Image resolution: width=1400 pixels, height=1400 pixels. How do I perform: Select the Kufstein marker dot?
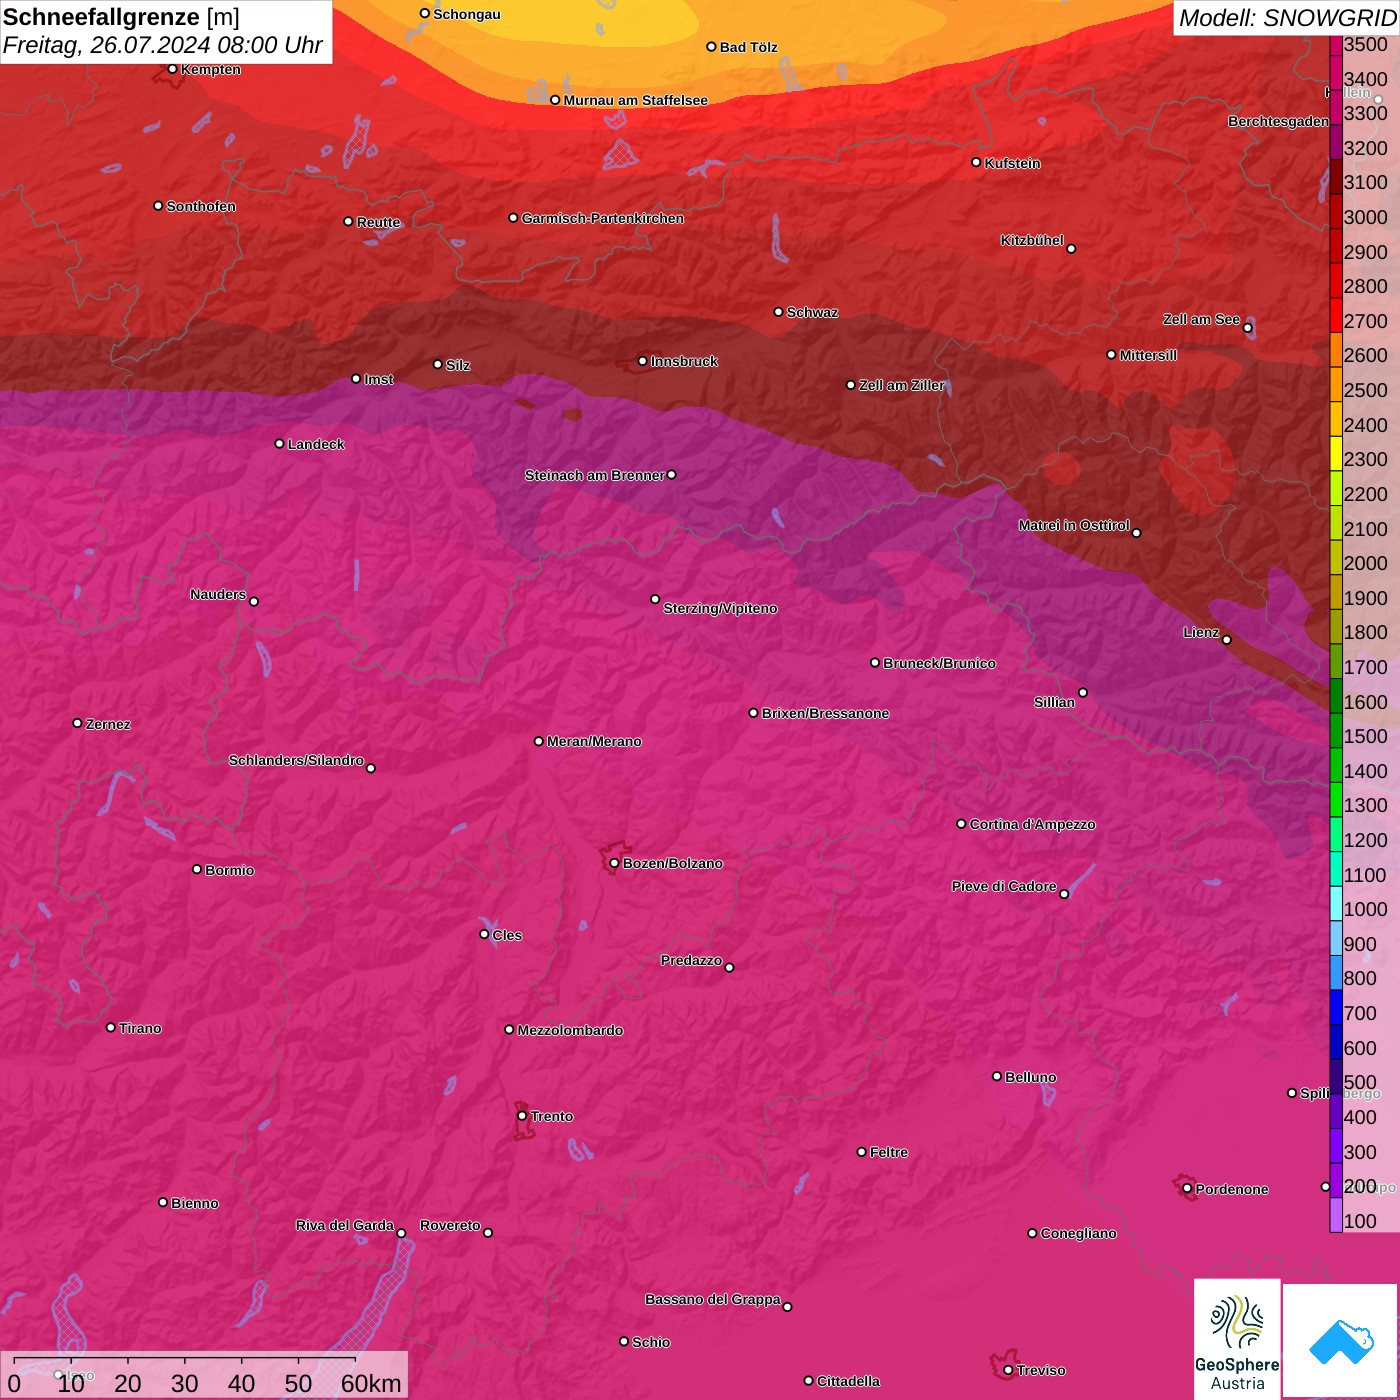click(977, 162)
